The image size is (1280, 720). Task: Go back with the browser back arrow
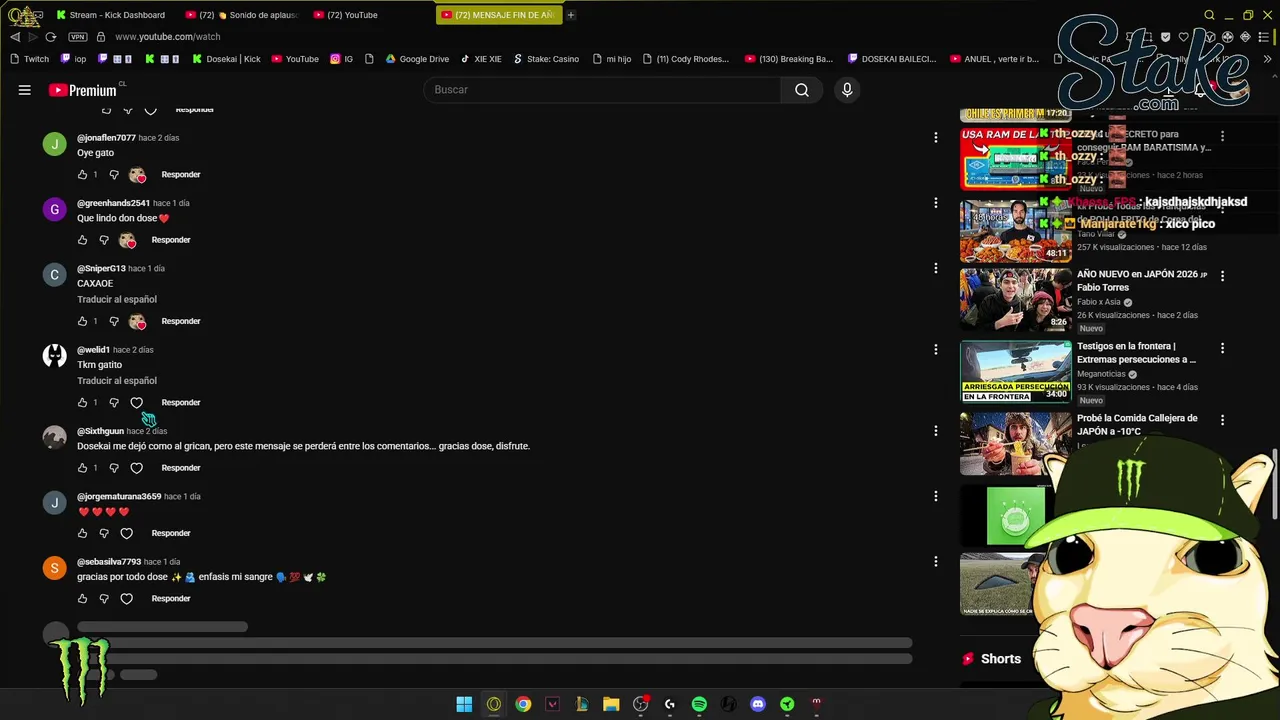coord(14,37)
